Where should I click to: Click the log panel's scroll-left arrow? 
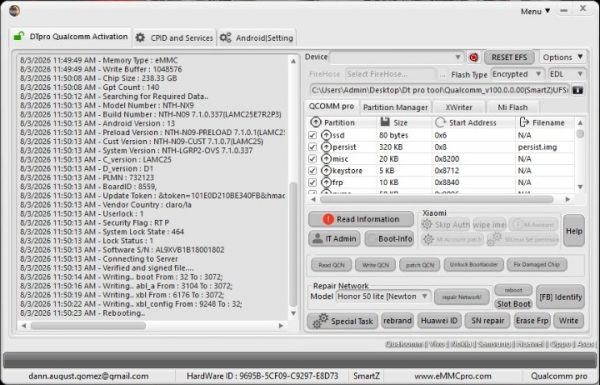[x=24, y=326]
